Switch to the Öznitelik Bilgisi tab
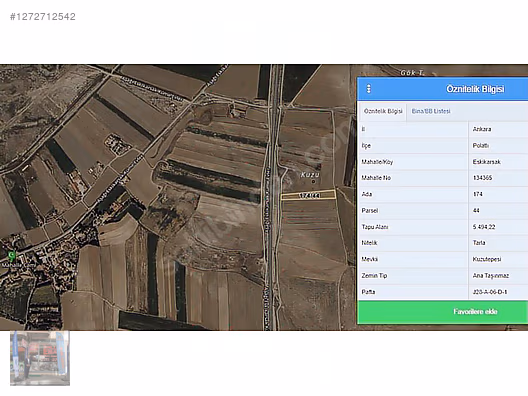 [383, 111]
